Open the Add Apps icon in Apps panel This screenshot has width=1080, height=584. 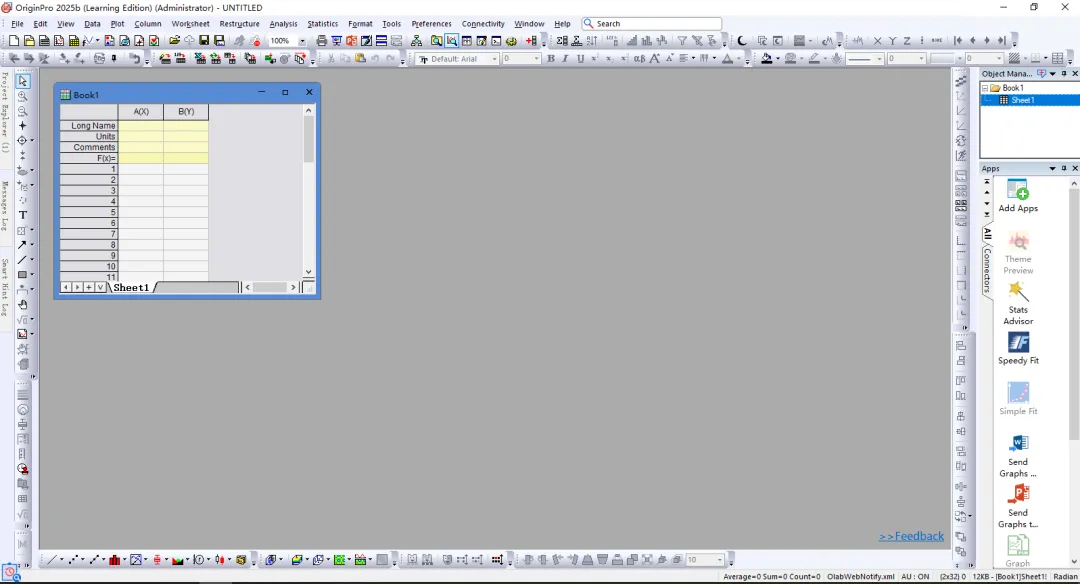(x=1017, y=196)
